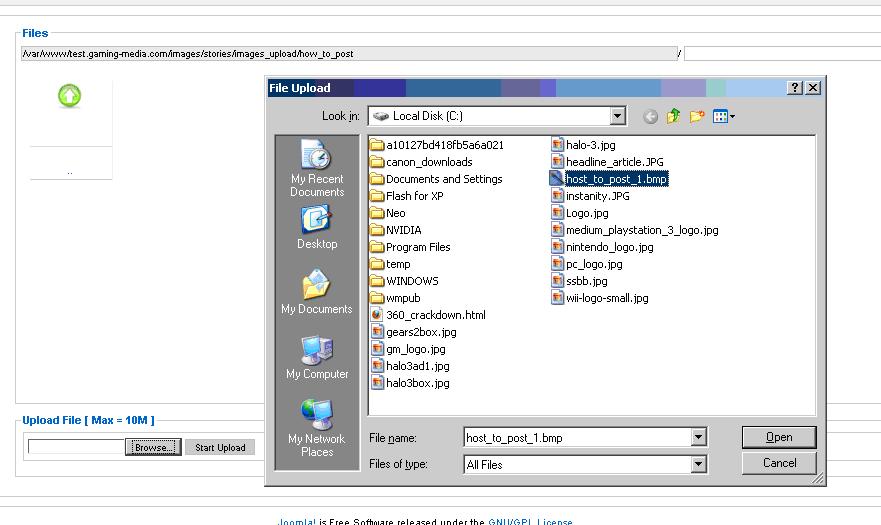This screenshot has width=881, height=525.
Task: Create new folder icon in dialog toolbar
Action: pyautogui.click(x=697, y=116)
